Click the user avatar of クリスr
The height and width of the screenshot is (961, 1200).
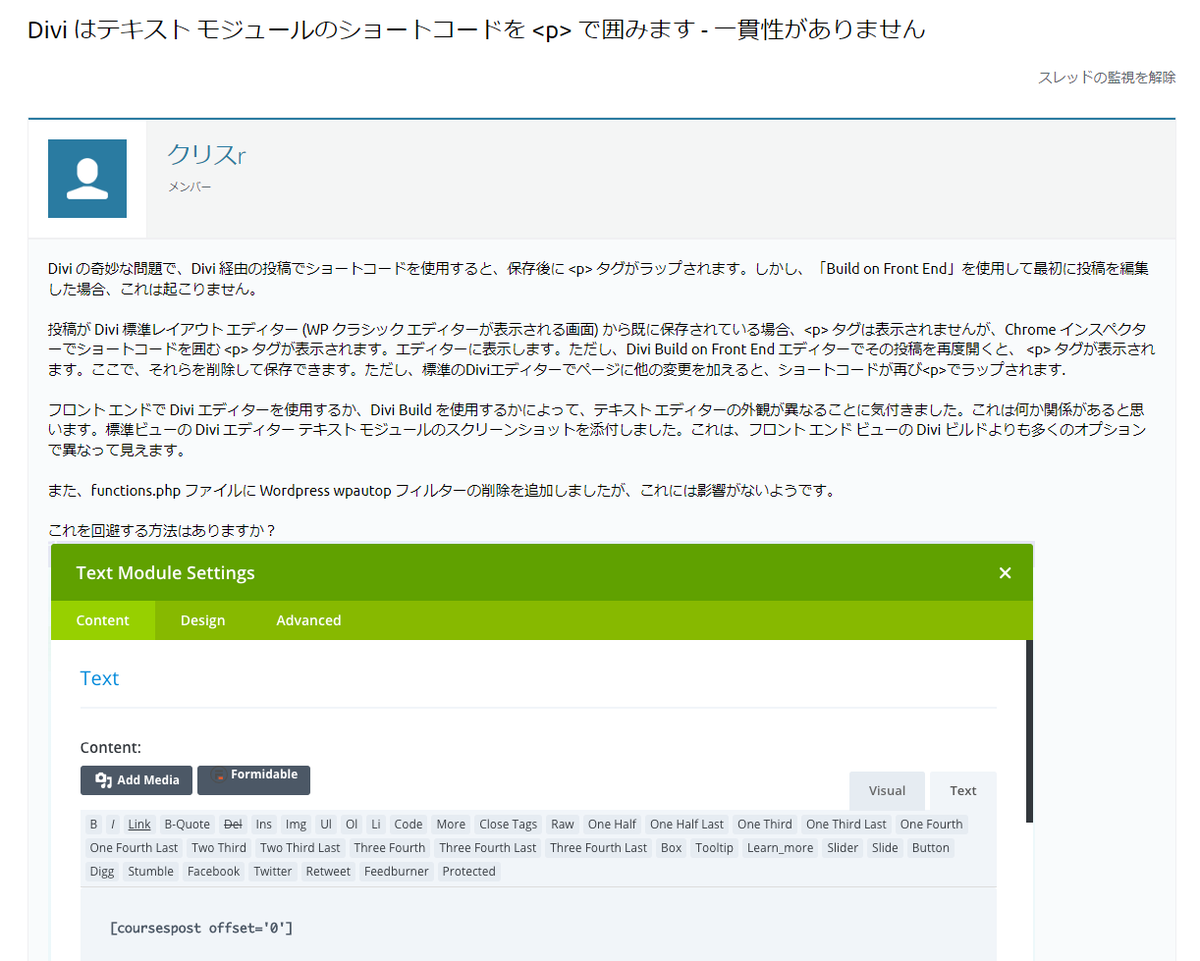86,178
